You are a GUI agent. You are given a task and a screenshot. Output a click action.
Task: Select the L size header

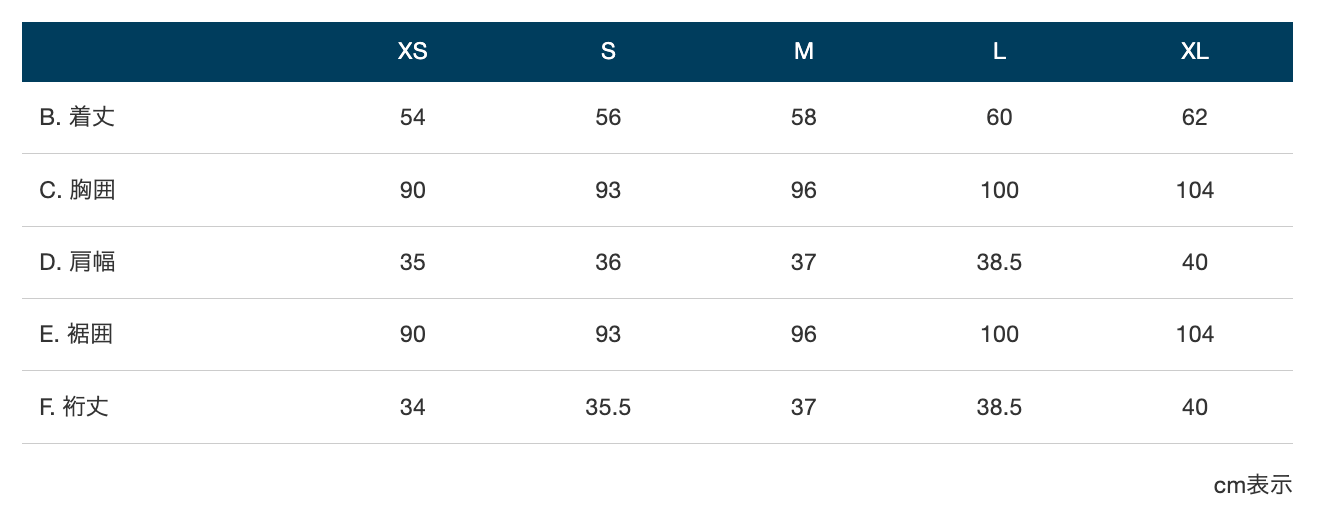999,52
